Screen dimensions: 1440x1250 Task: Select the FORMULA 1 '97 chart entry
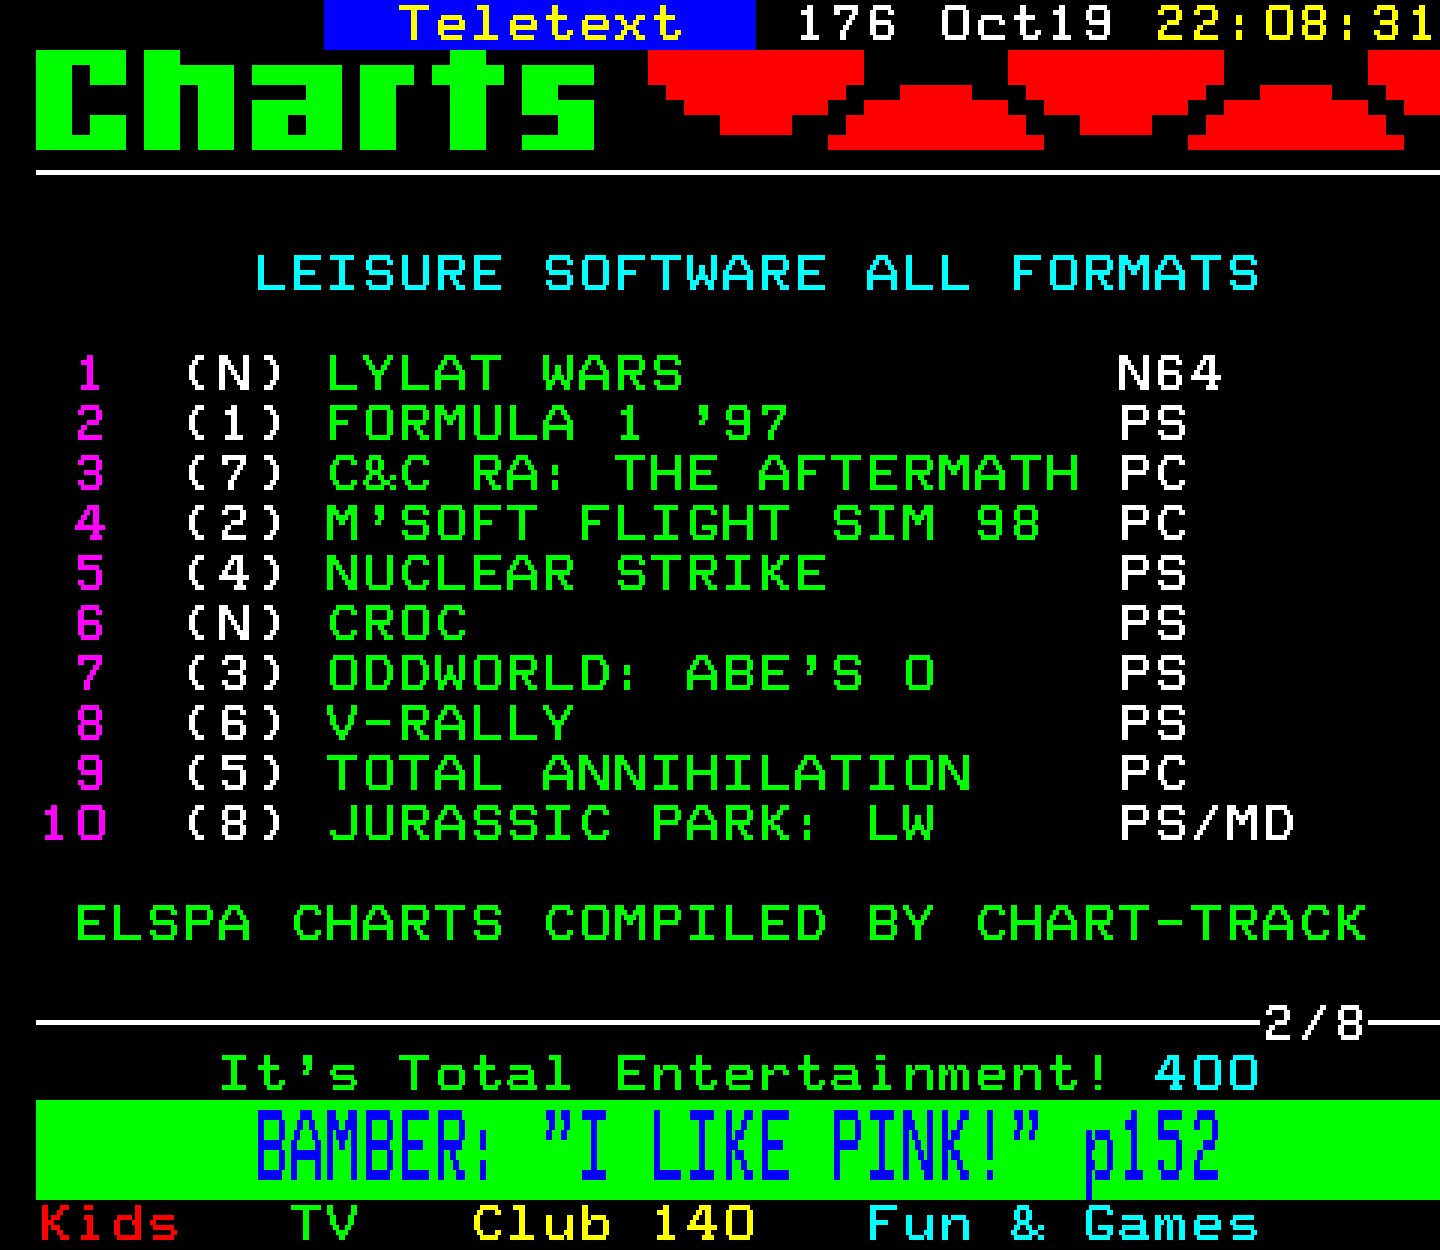tap(558, 424)
